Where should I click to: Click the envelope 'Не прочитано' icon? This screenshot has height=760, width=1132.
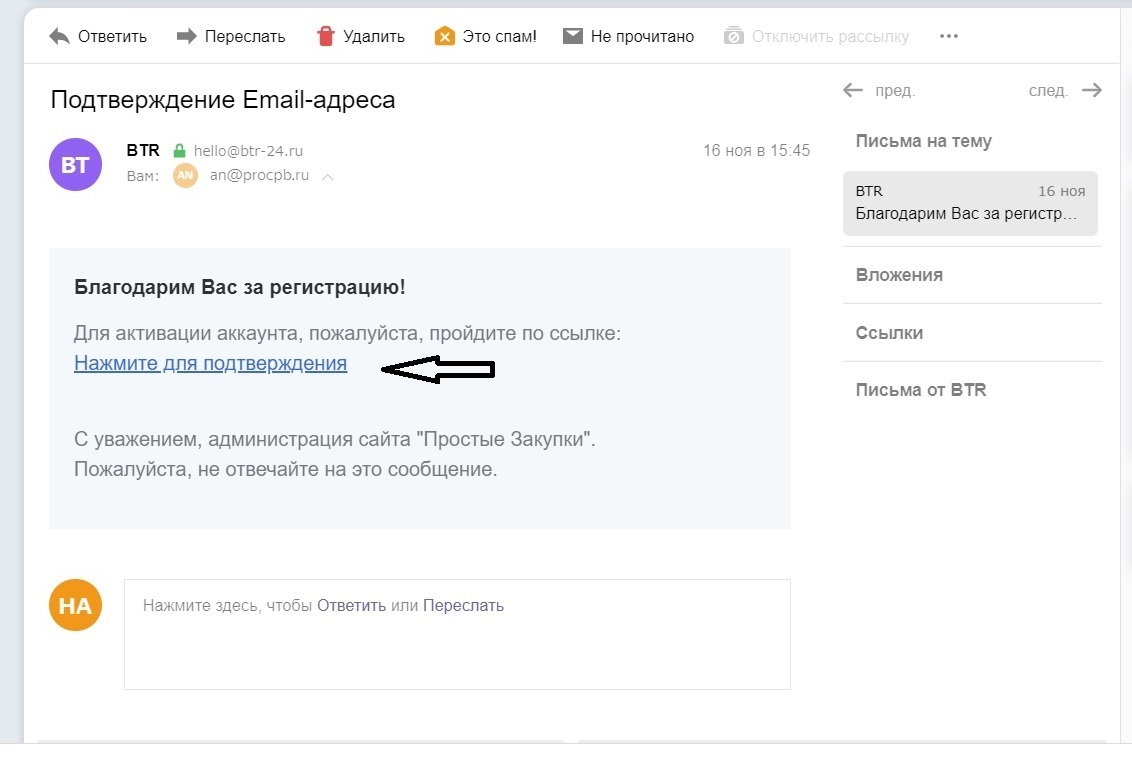click(573, 36)
